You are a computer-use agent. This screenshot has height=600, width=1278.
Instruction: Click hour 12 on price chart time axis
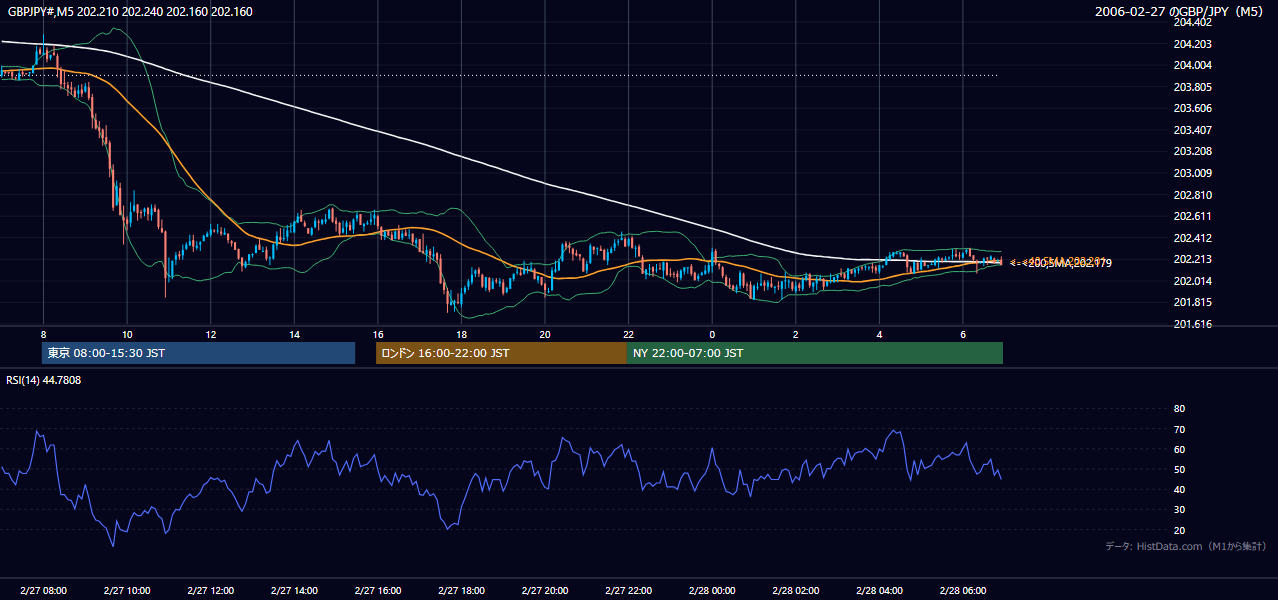point(211,334)
